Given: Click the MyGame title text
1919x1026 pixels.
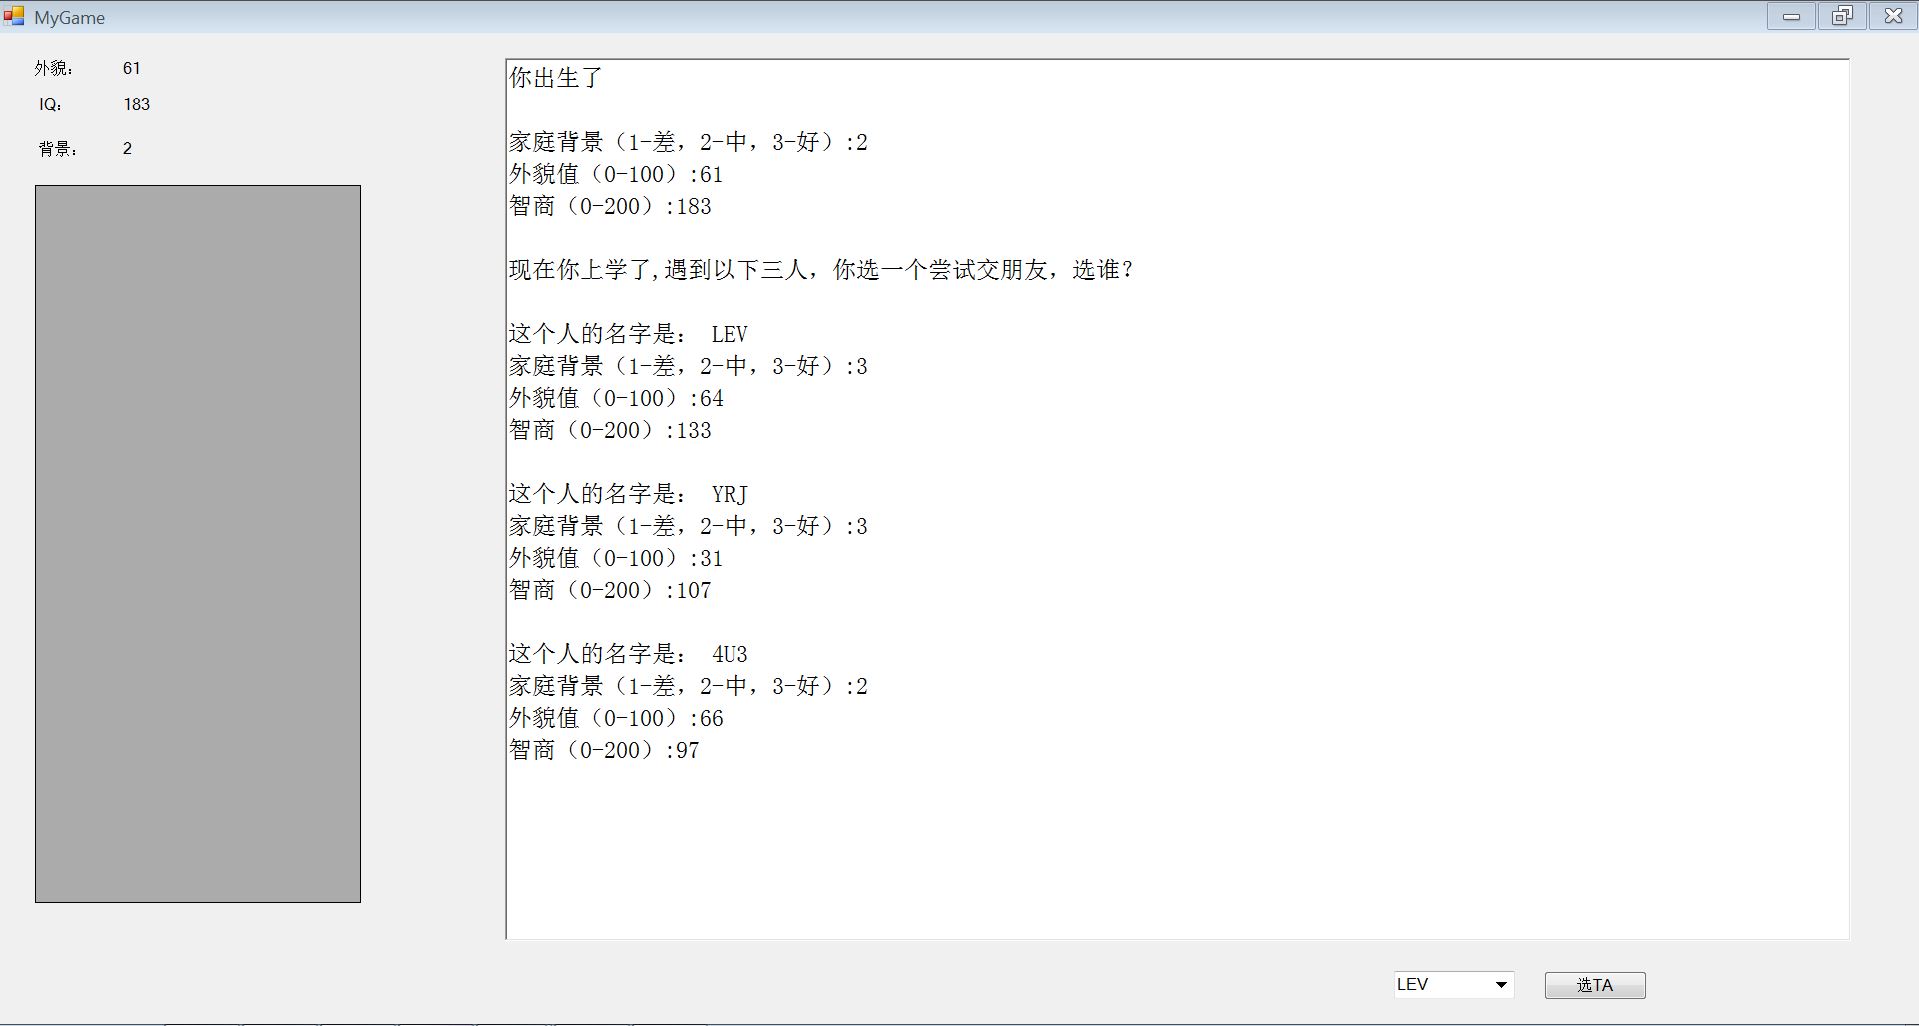Looking at the screenshot, I should point(69,18).
